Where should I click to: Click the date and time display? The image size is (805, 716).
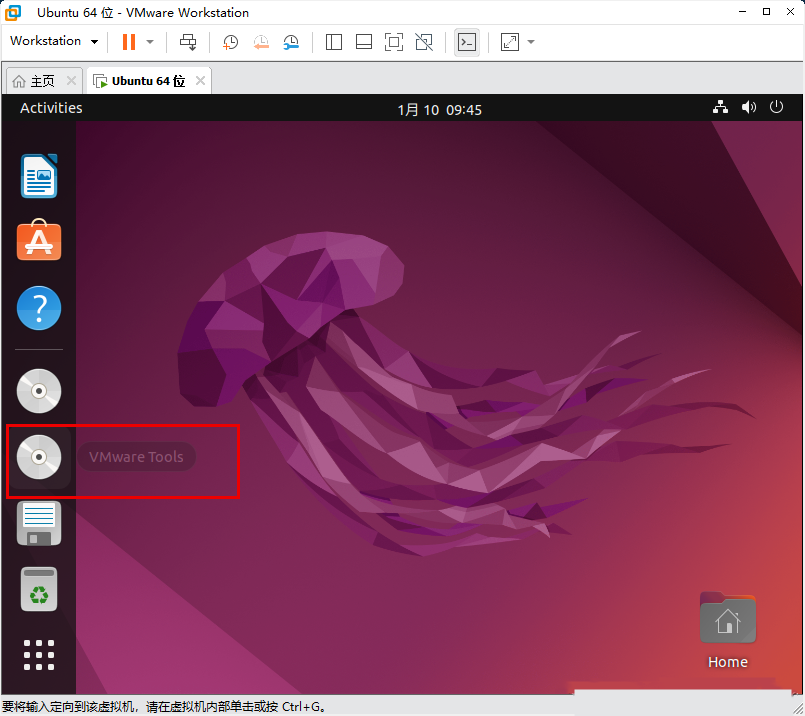pos(440,107)
